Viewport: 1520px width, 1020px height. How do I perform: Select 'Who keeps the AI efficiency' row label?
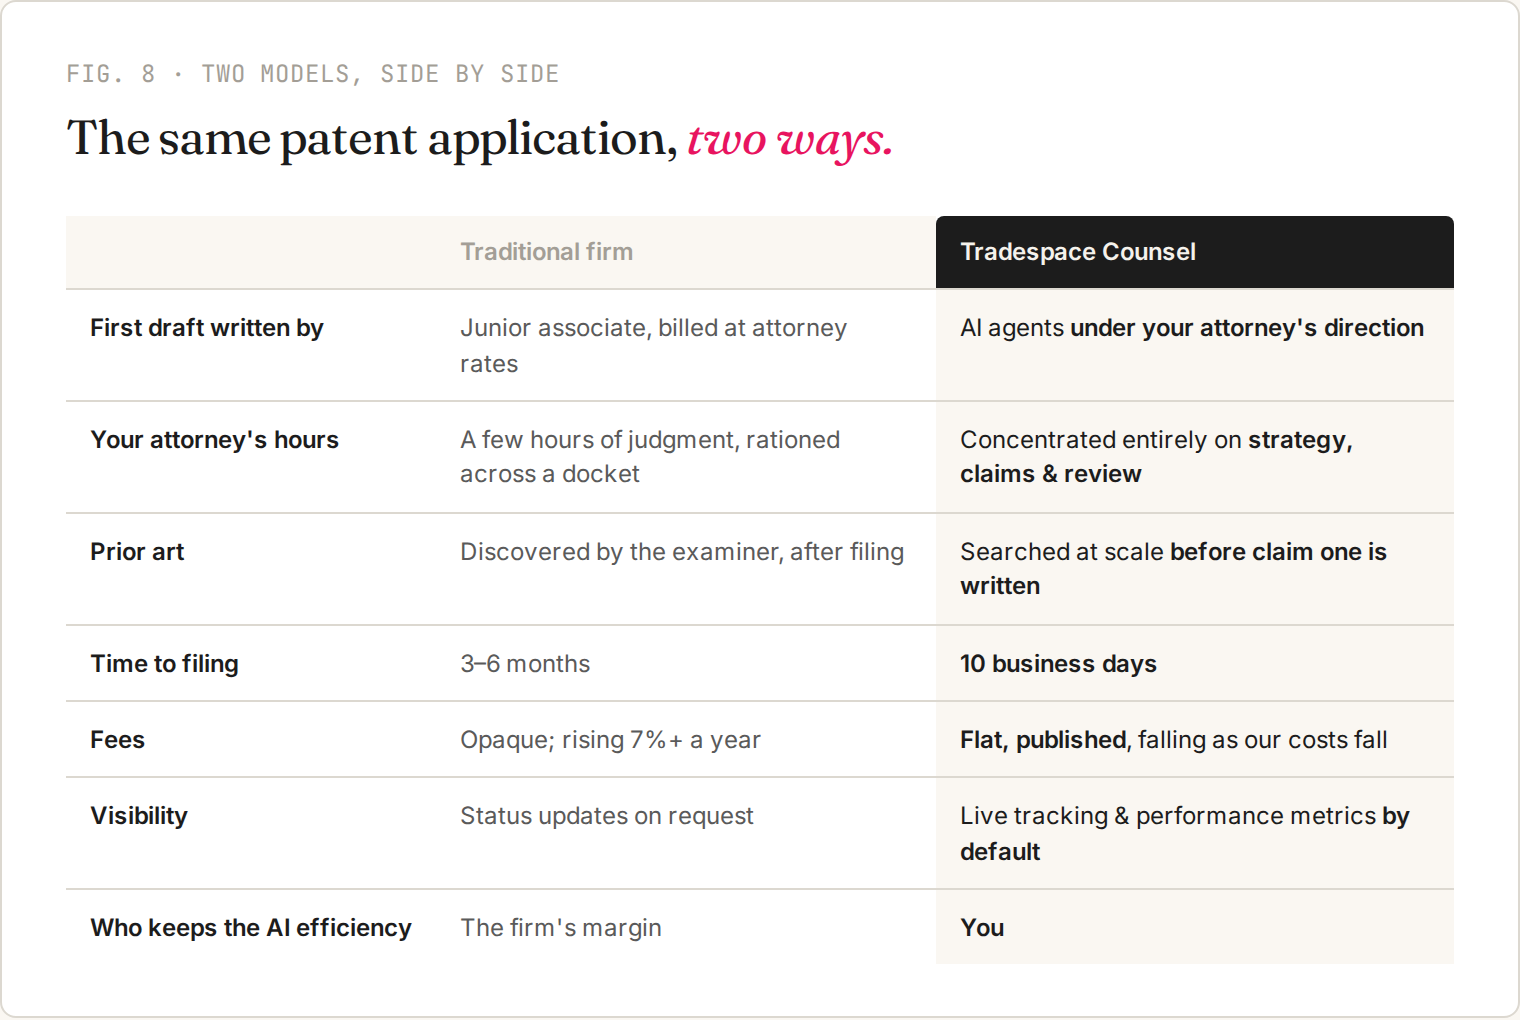pyautogui.click(x=251, y=928)
